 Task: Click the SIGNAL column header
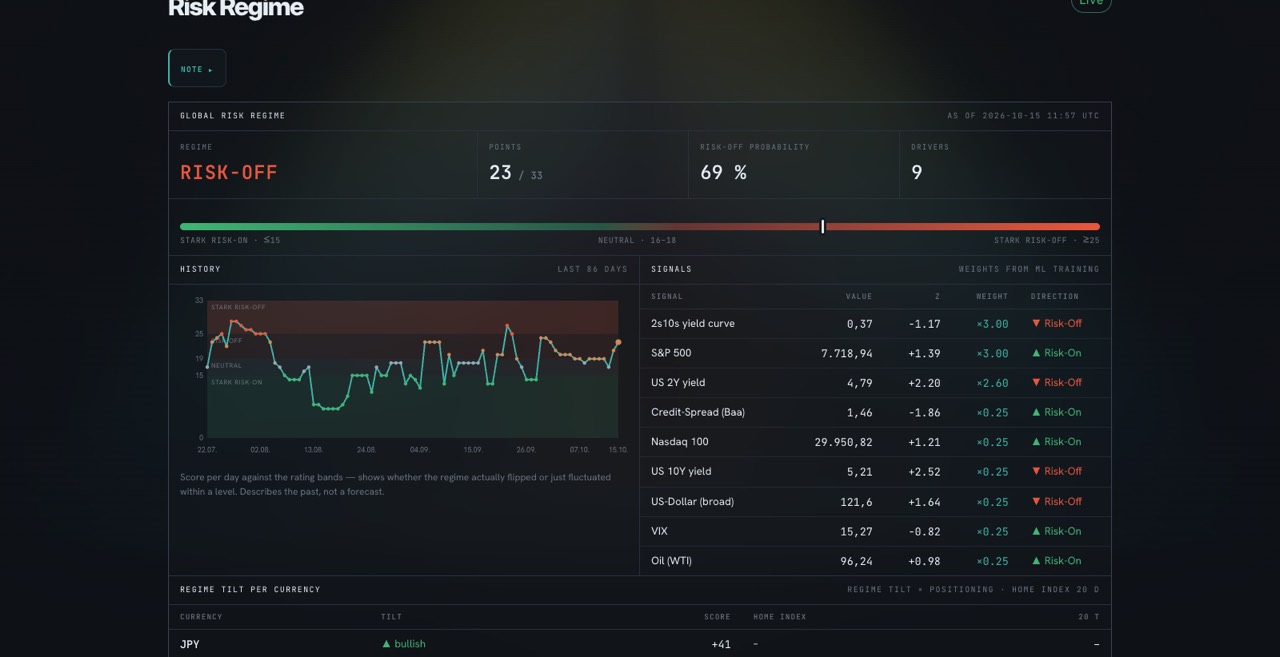click(667, 297)
